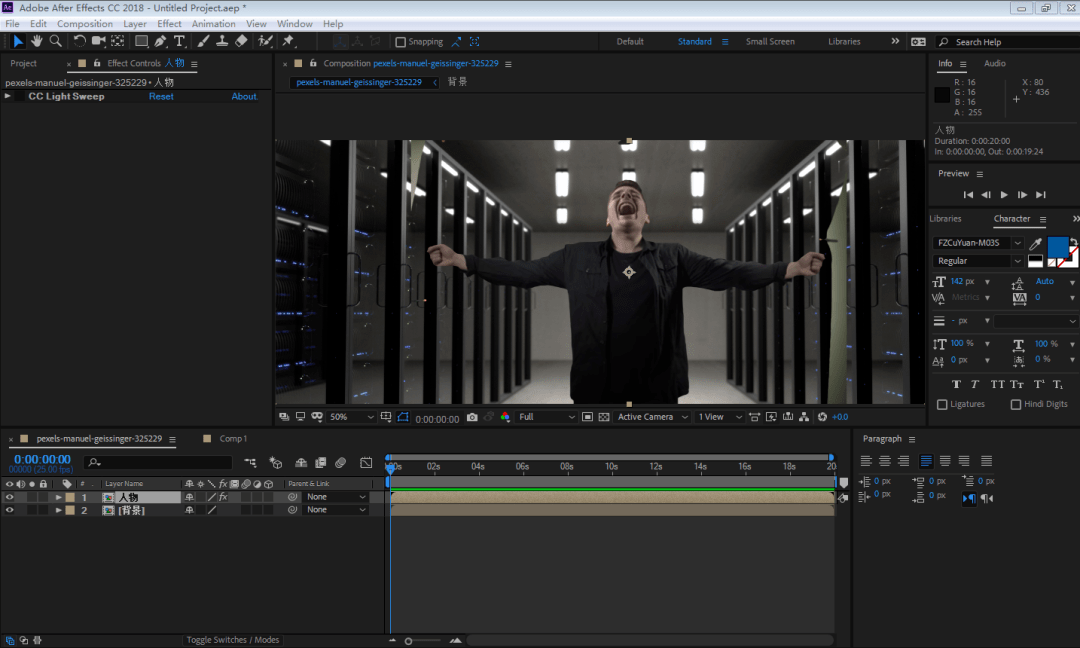Open the Composition menu
The image size is (1080, 648).
coord(84,24)
